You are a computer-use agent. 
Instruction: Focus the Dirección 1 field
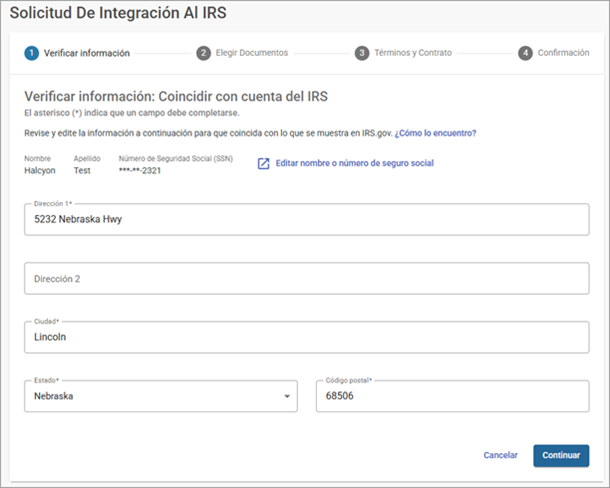307,219
